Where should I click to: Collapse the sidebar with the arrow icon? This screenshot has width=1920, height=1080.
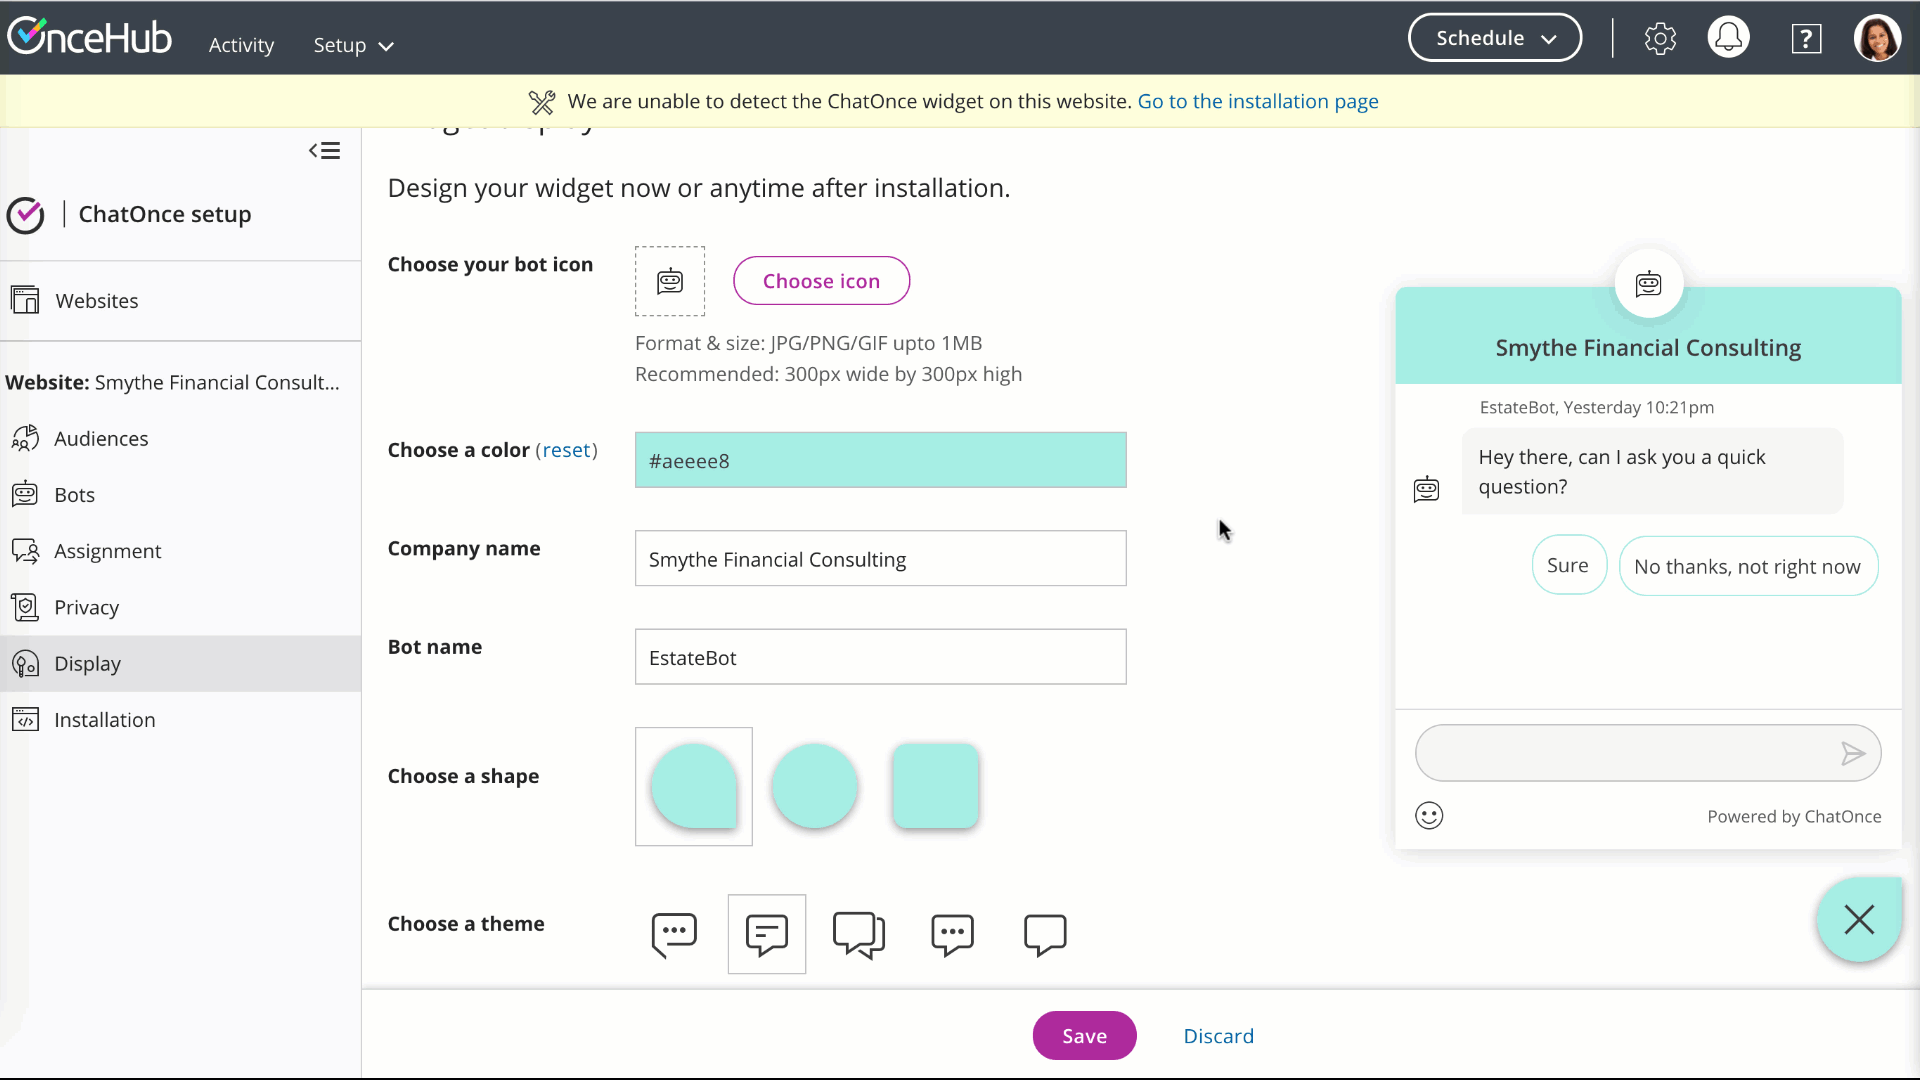(x=324, y=151)
